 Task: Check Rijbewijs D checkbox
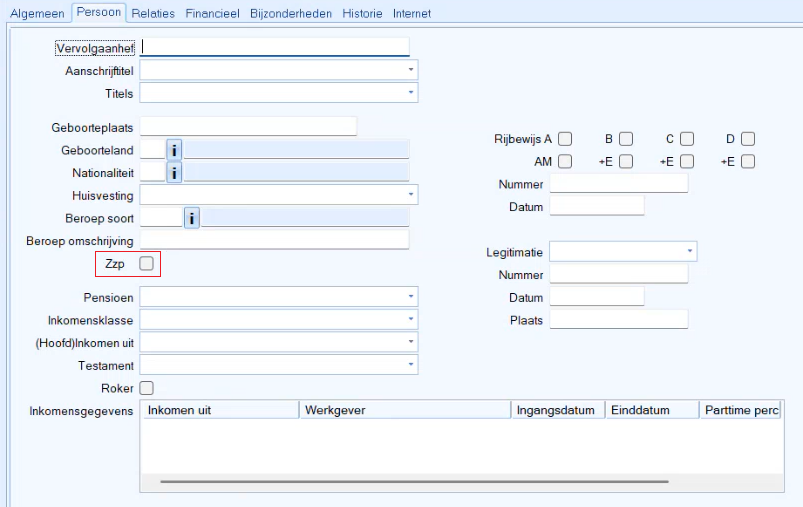[748, 139]
